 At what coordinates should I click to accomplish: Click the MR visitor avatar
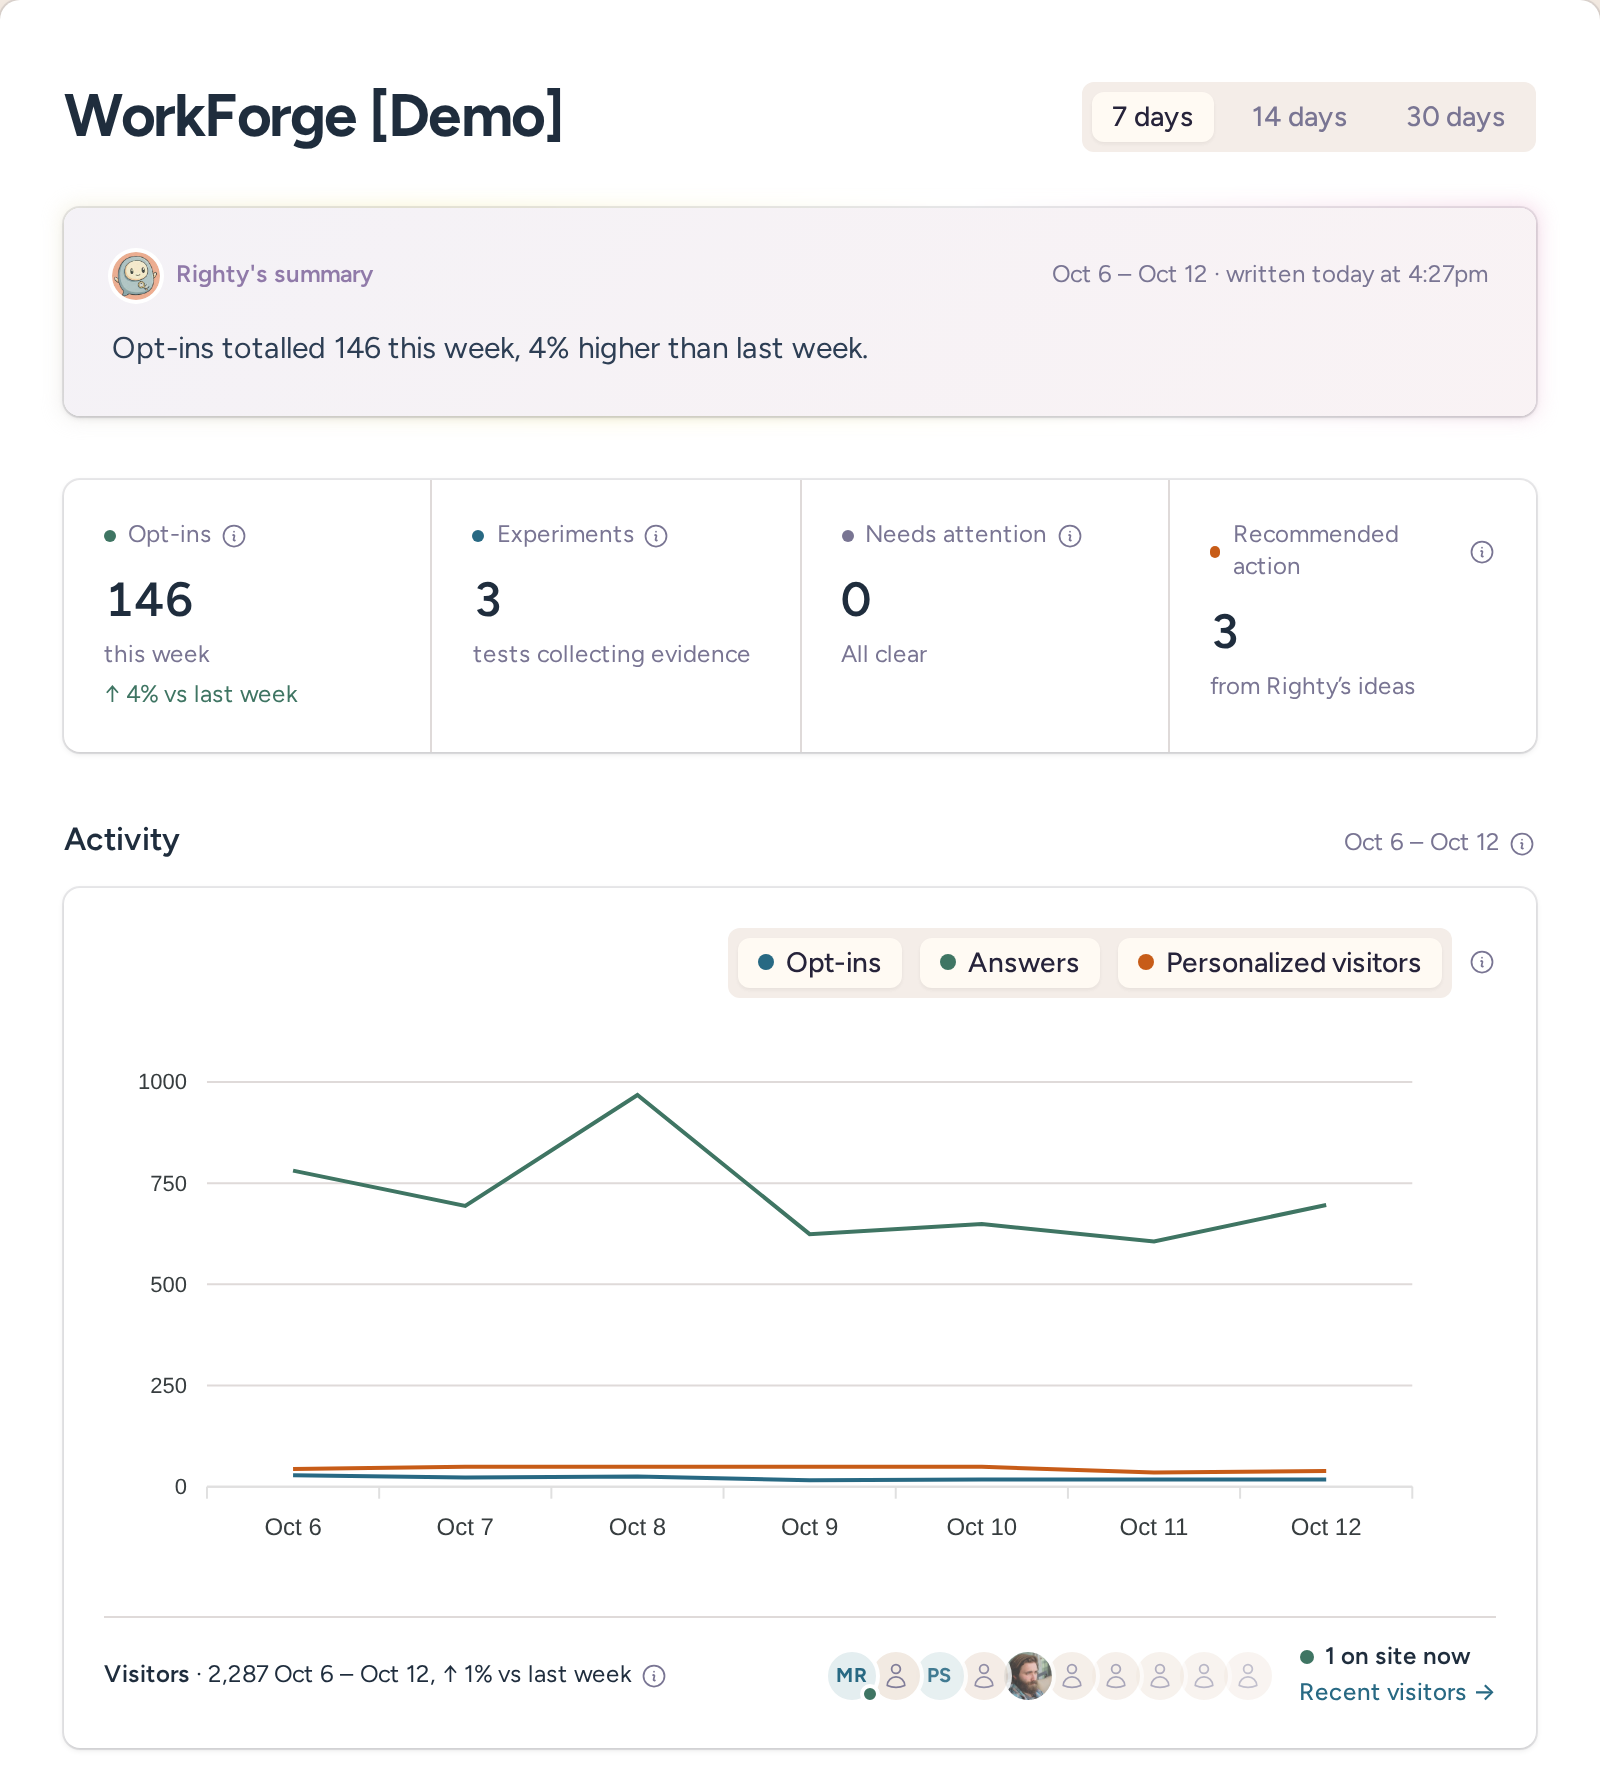pyautogui.click(x=852, y=1676)
